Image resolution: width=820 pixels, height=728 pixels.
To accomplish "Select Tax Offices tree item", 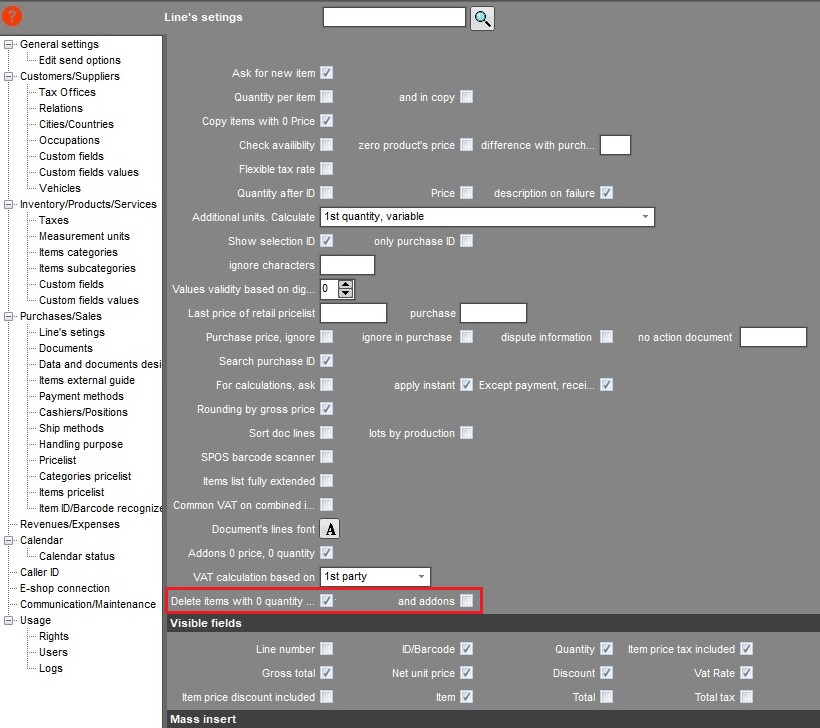I will coord(67,92).
